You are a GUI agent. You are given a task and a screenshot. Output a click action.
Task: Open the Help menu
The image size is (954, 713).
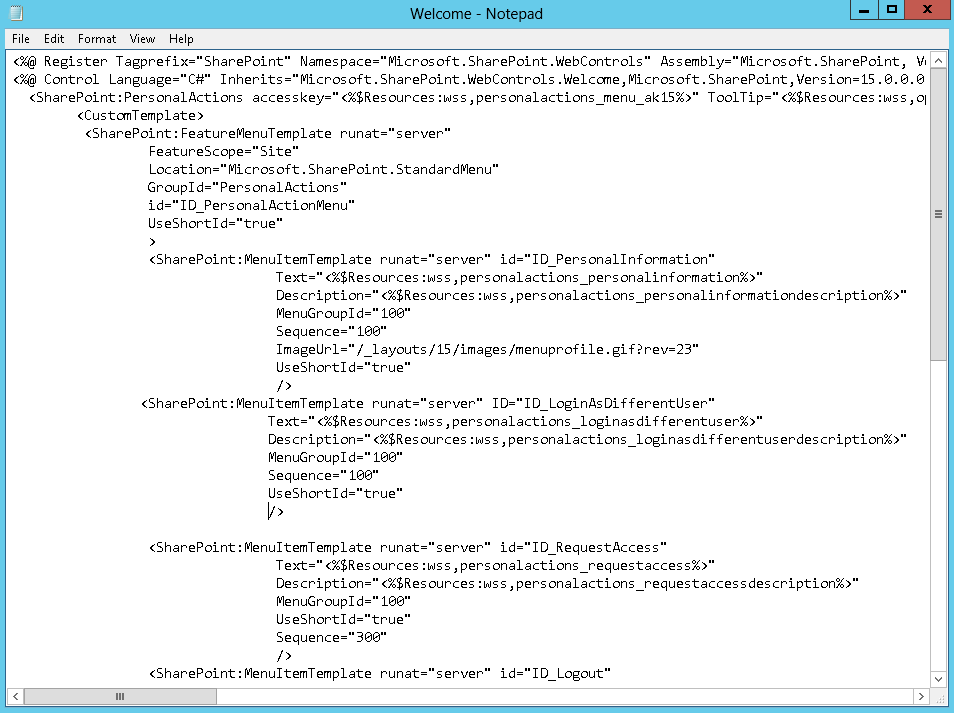[x=181, y=39]
